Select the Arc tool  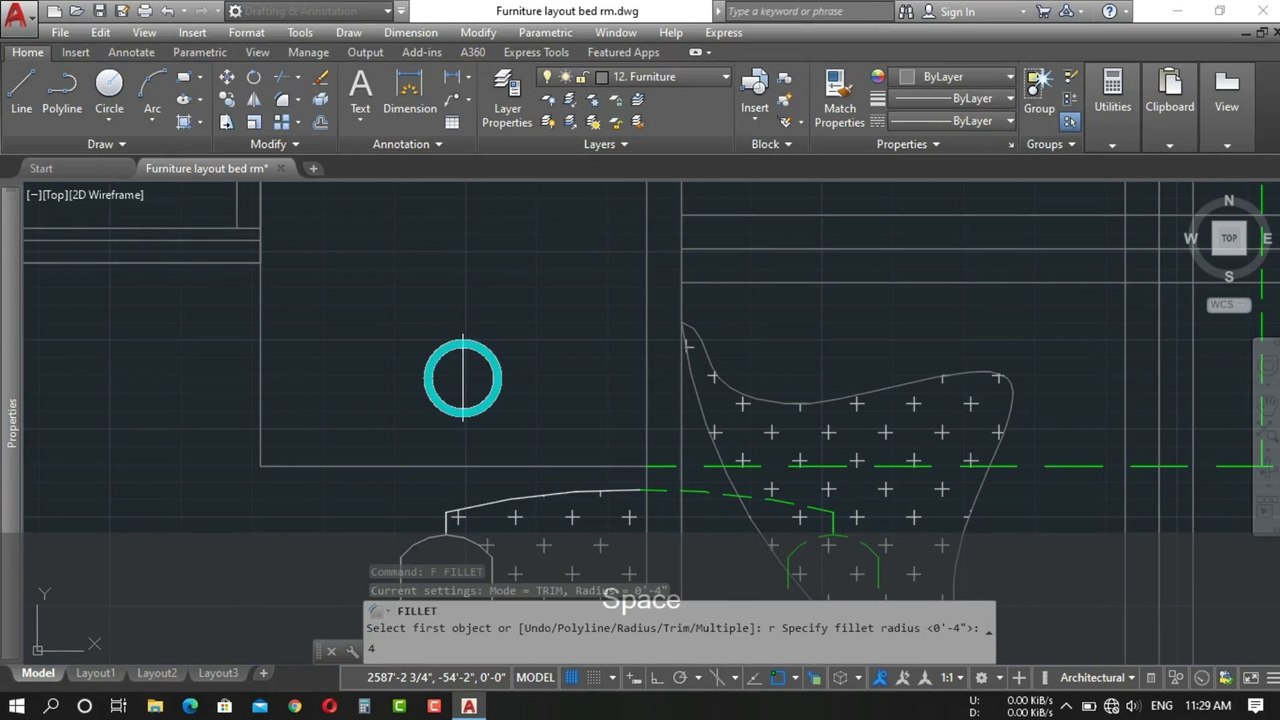click(x=152, y=92)
